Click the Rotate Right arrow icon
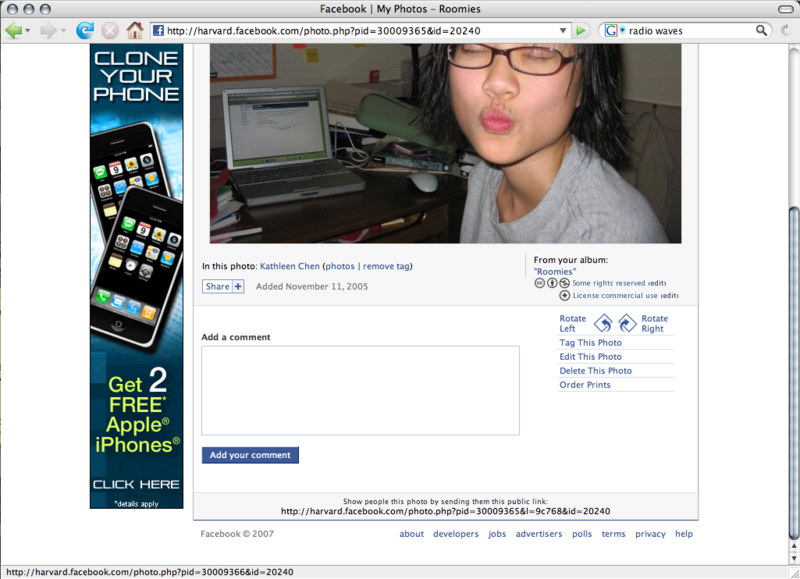The width and height of the screenshot is (800, 579). click(627, 323)
